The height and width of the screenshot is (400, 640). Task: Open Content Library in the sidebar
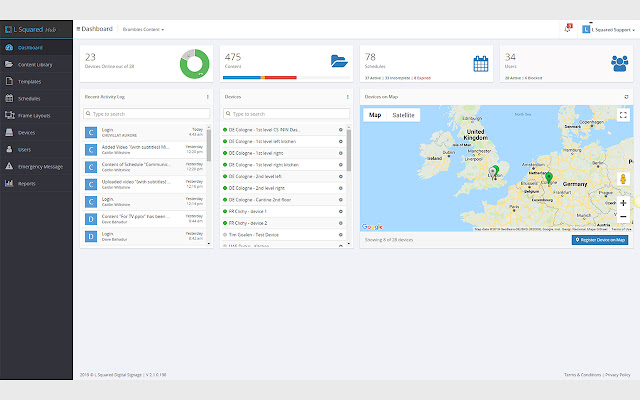click(x=36, y=64)
